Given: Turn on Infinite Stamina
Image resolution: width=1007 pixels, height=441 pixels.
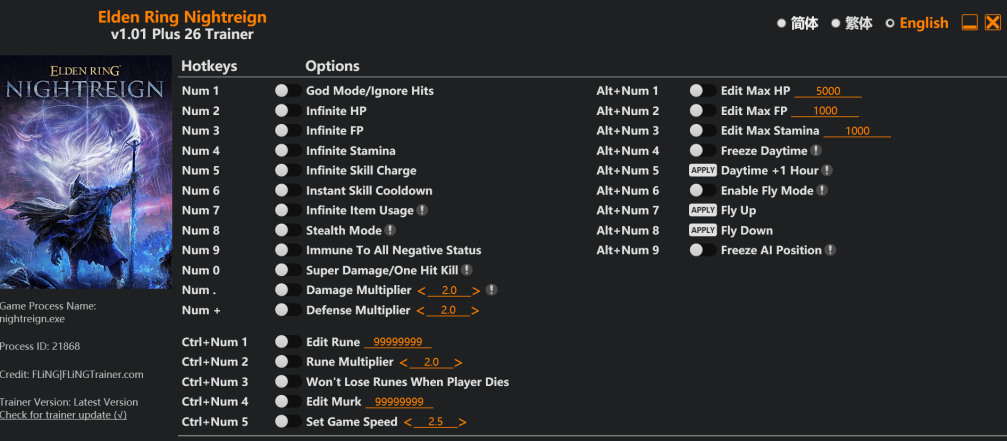Looking at the screenshot, I should coord(288,150).
